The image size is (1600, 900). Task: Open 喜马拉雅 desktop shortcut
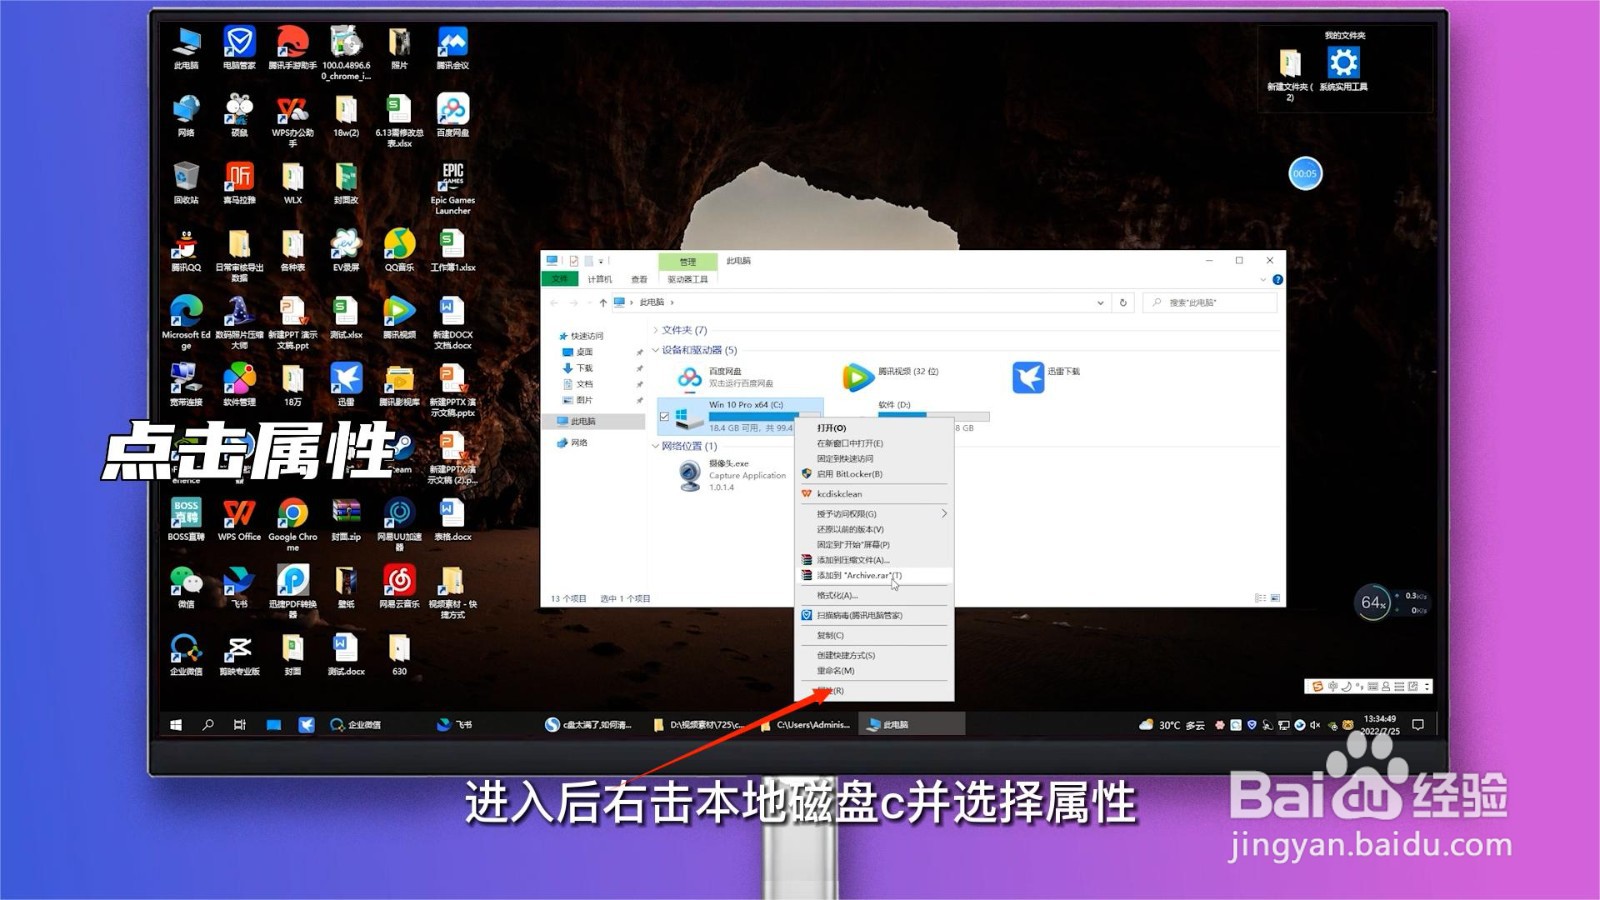coord(239,182)
